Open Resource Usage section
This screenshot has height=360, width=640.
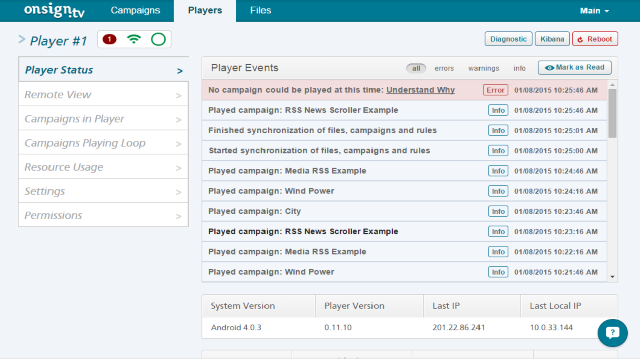(x=104, y=167)
